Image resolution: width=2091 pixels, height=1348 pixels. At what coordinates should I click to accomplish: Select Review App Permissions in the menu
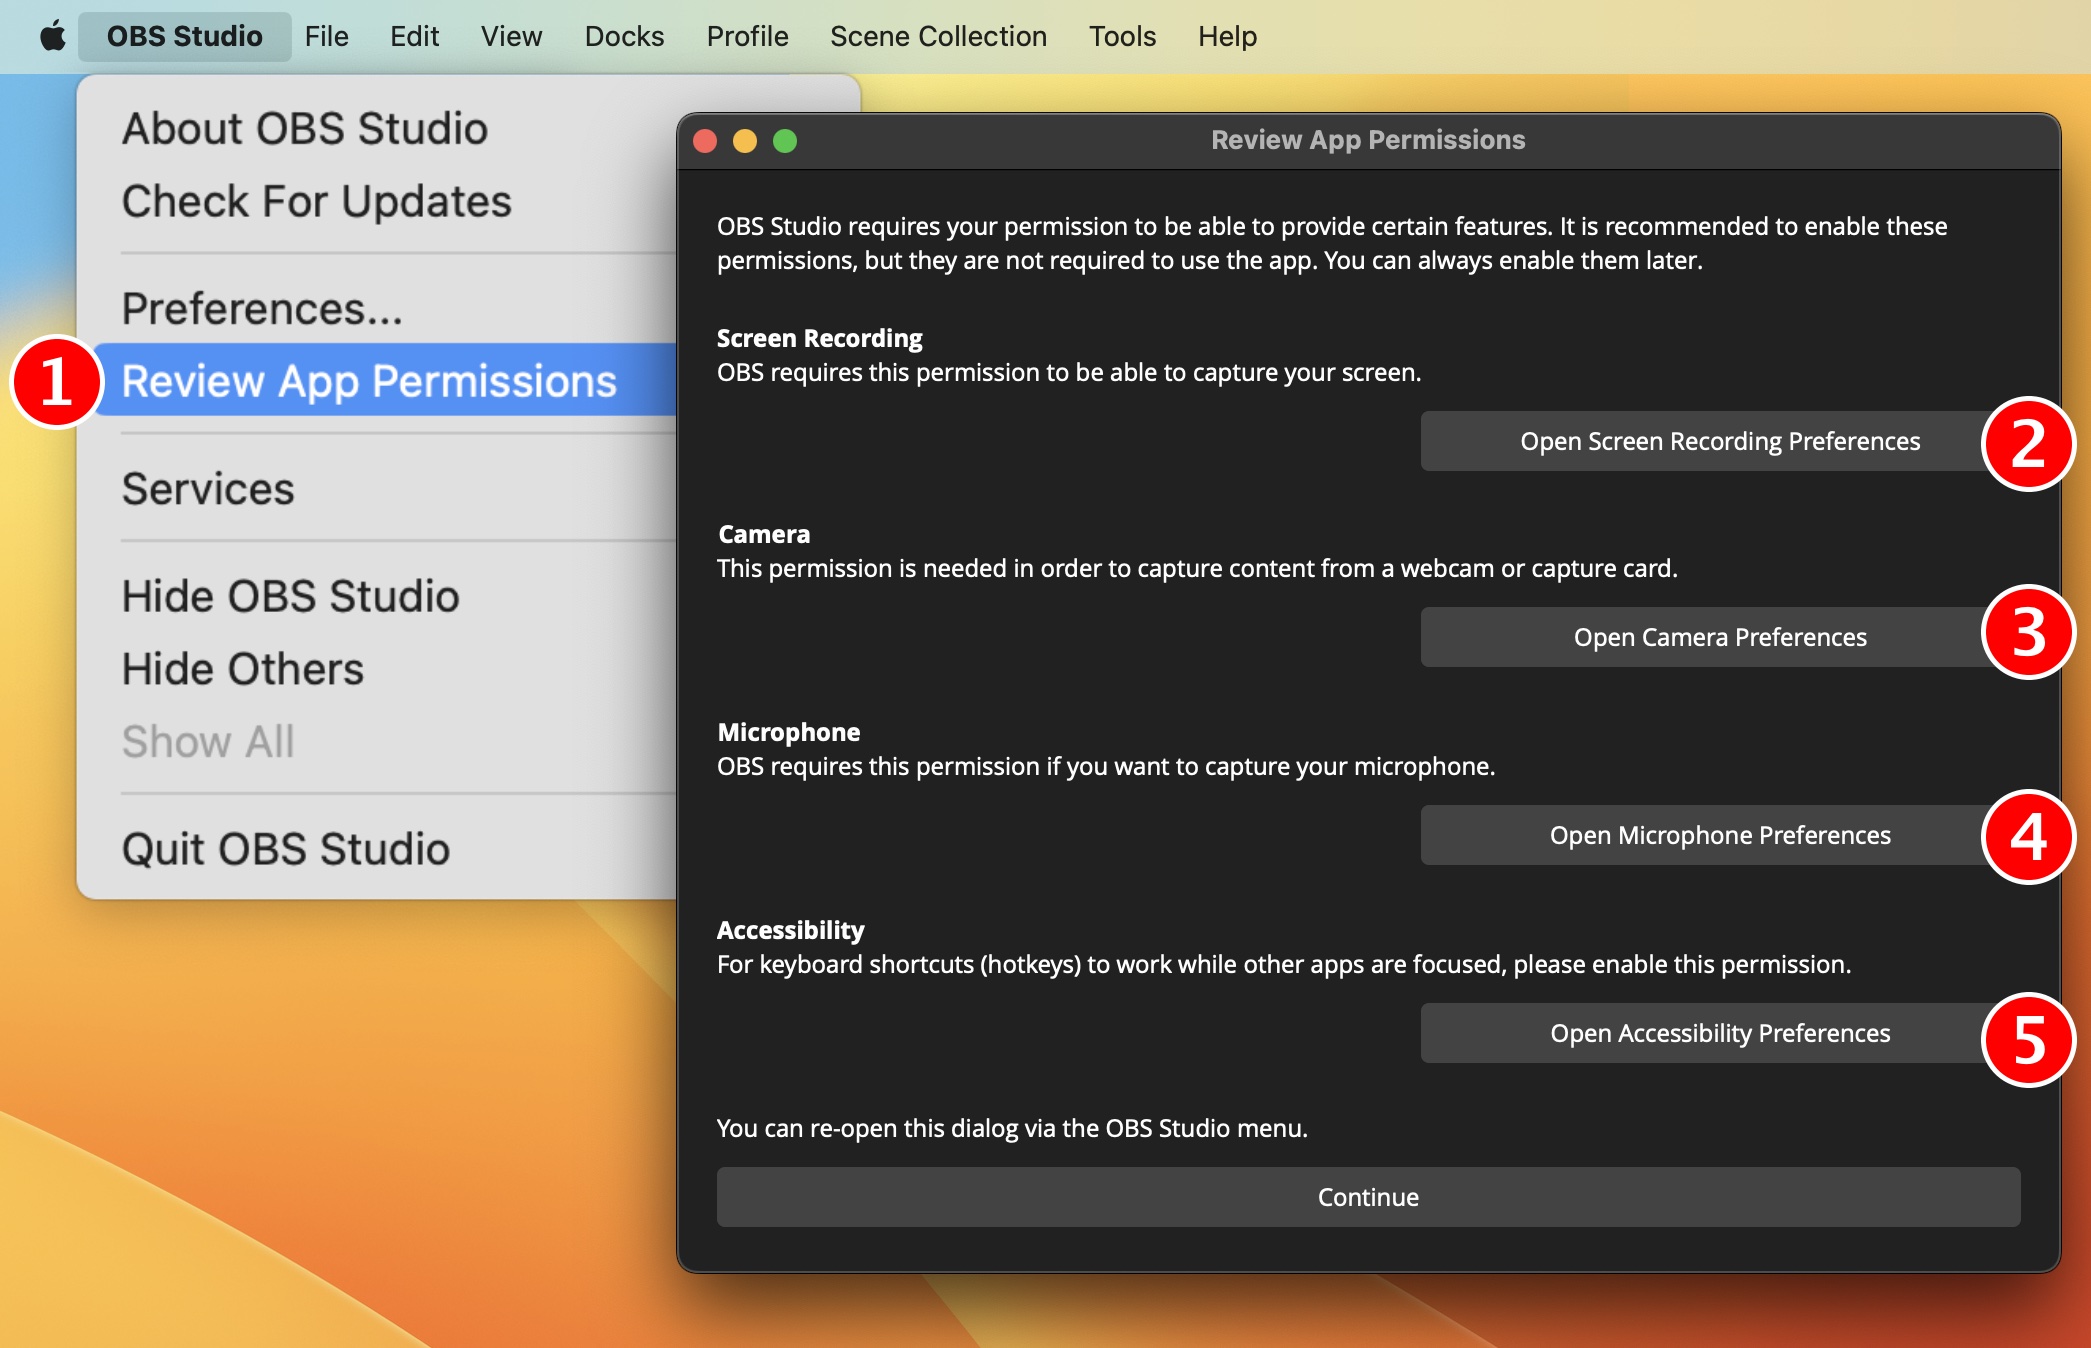pyautogui.click(x=368, y=381)
